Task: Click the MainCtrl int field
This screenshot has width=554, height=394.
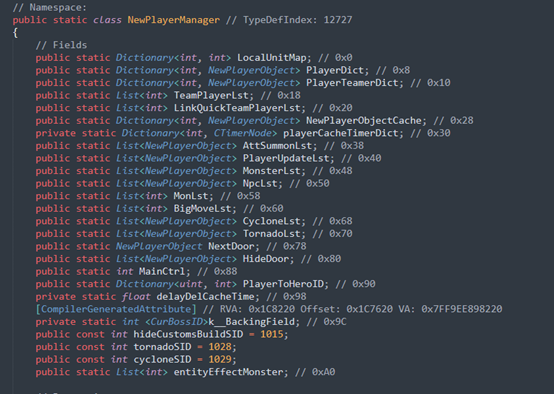Action: [x=161, y=271]
